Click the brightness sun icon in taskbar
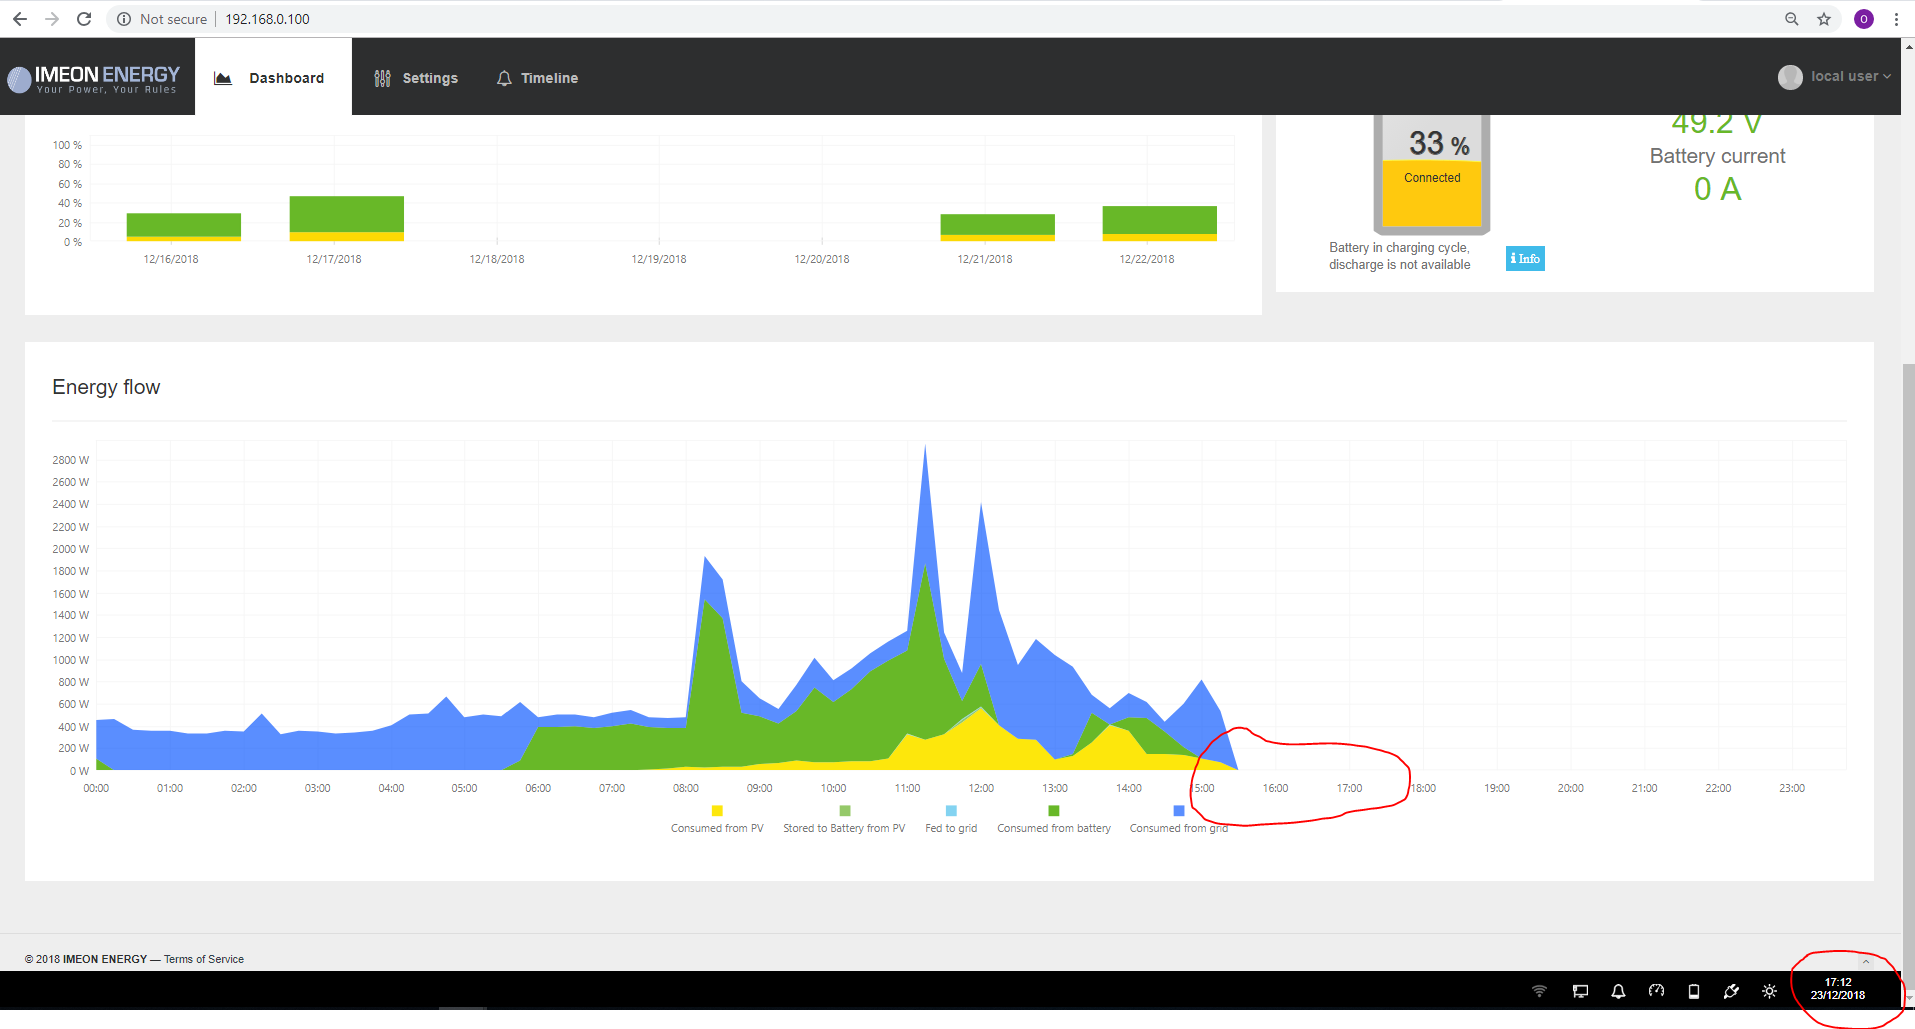The image size is (1915, 1029). 1769,991
